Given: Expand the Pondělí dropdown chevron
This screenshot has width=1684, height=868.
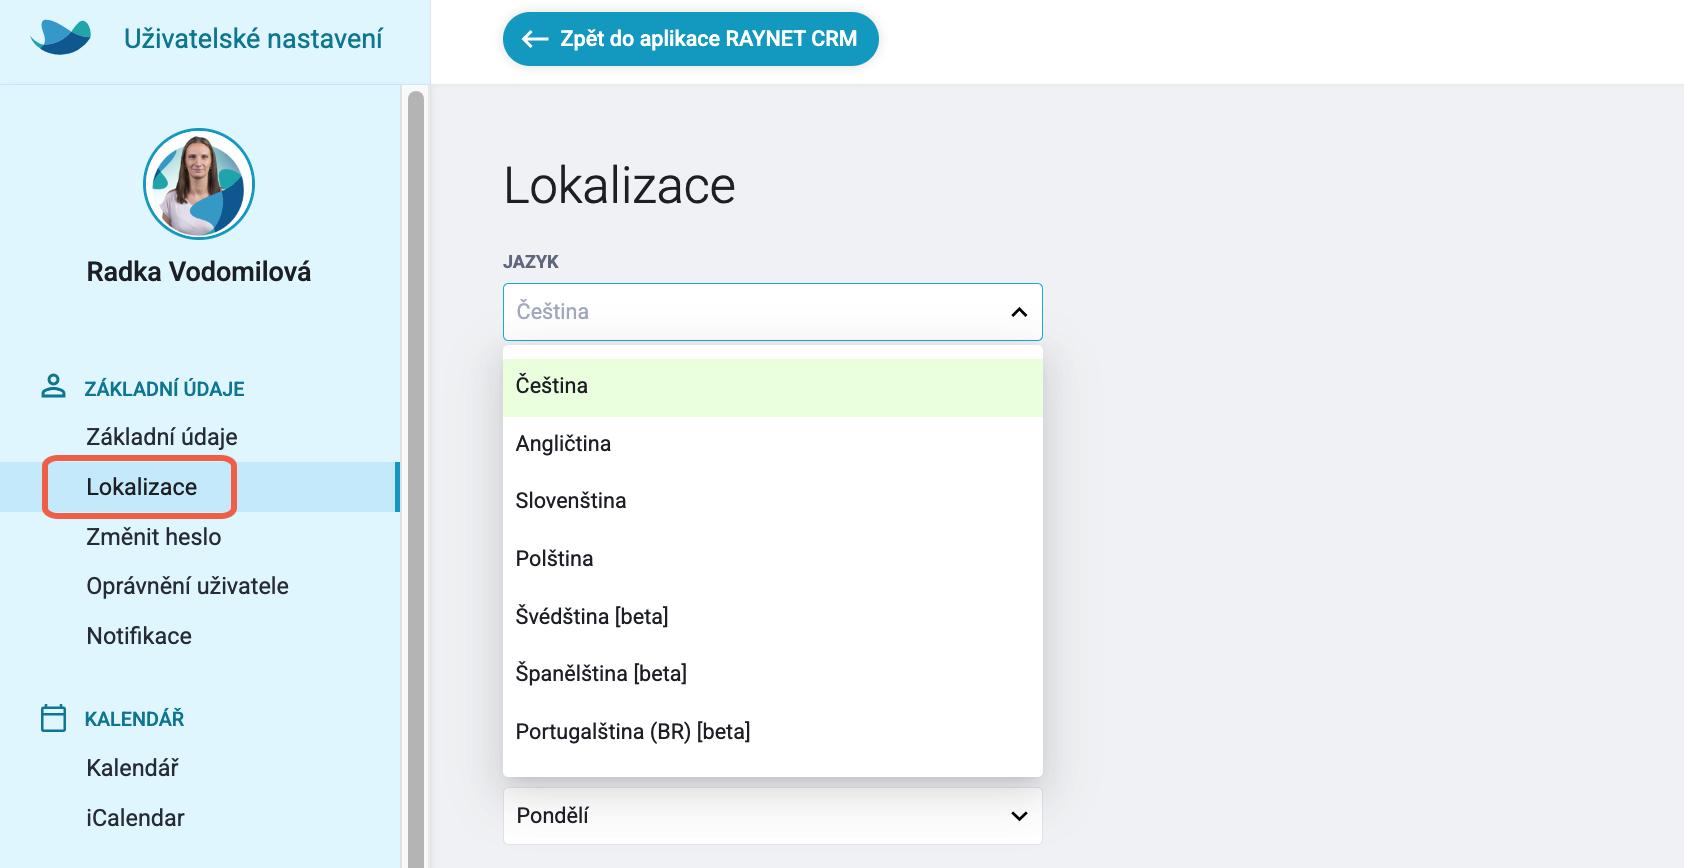Looking at the screenshot, I should [1019, 816].
